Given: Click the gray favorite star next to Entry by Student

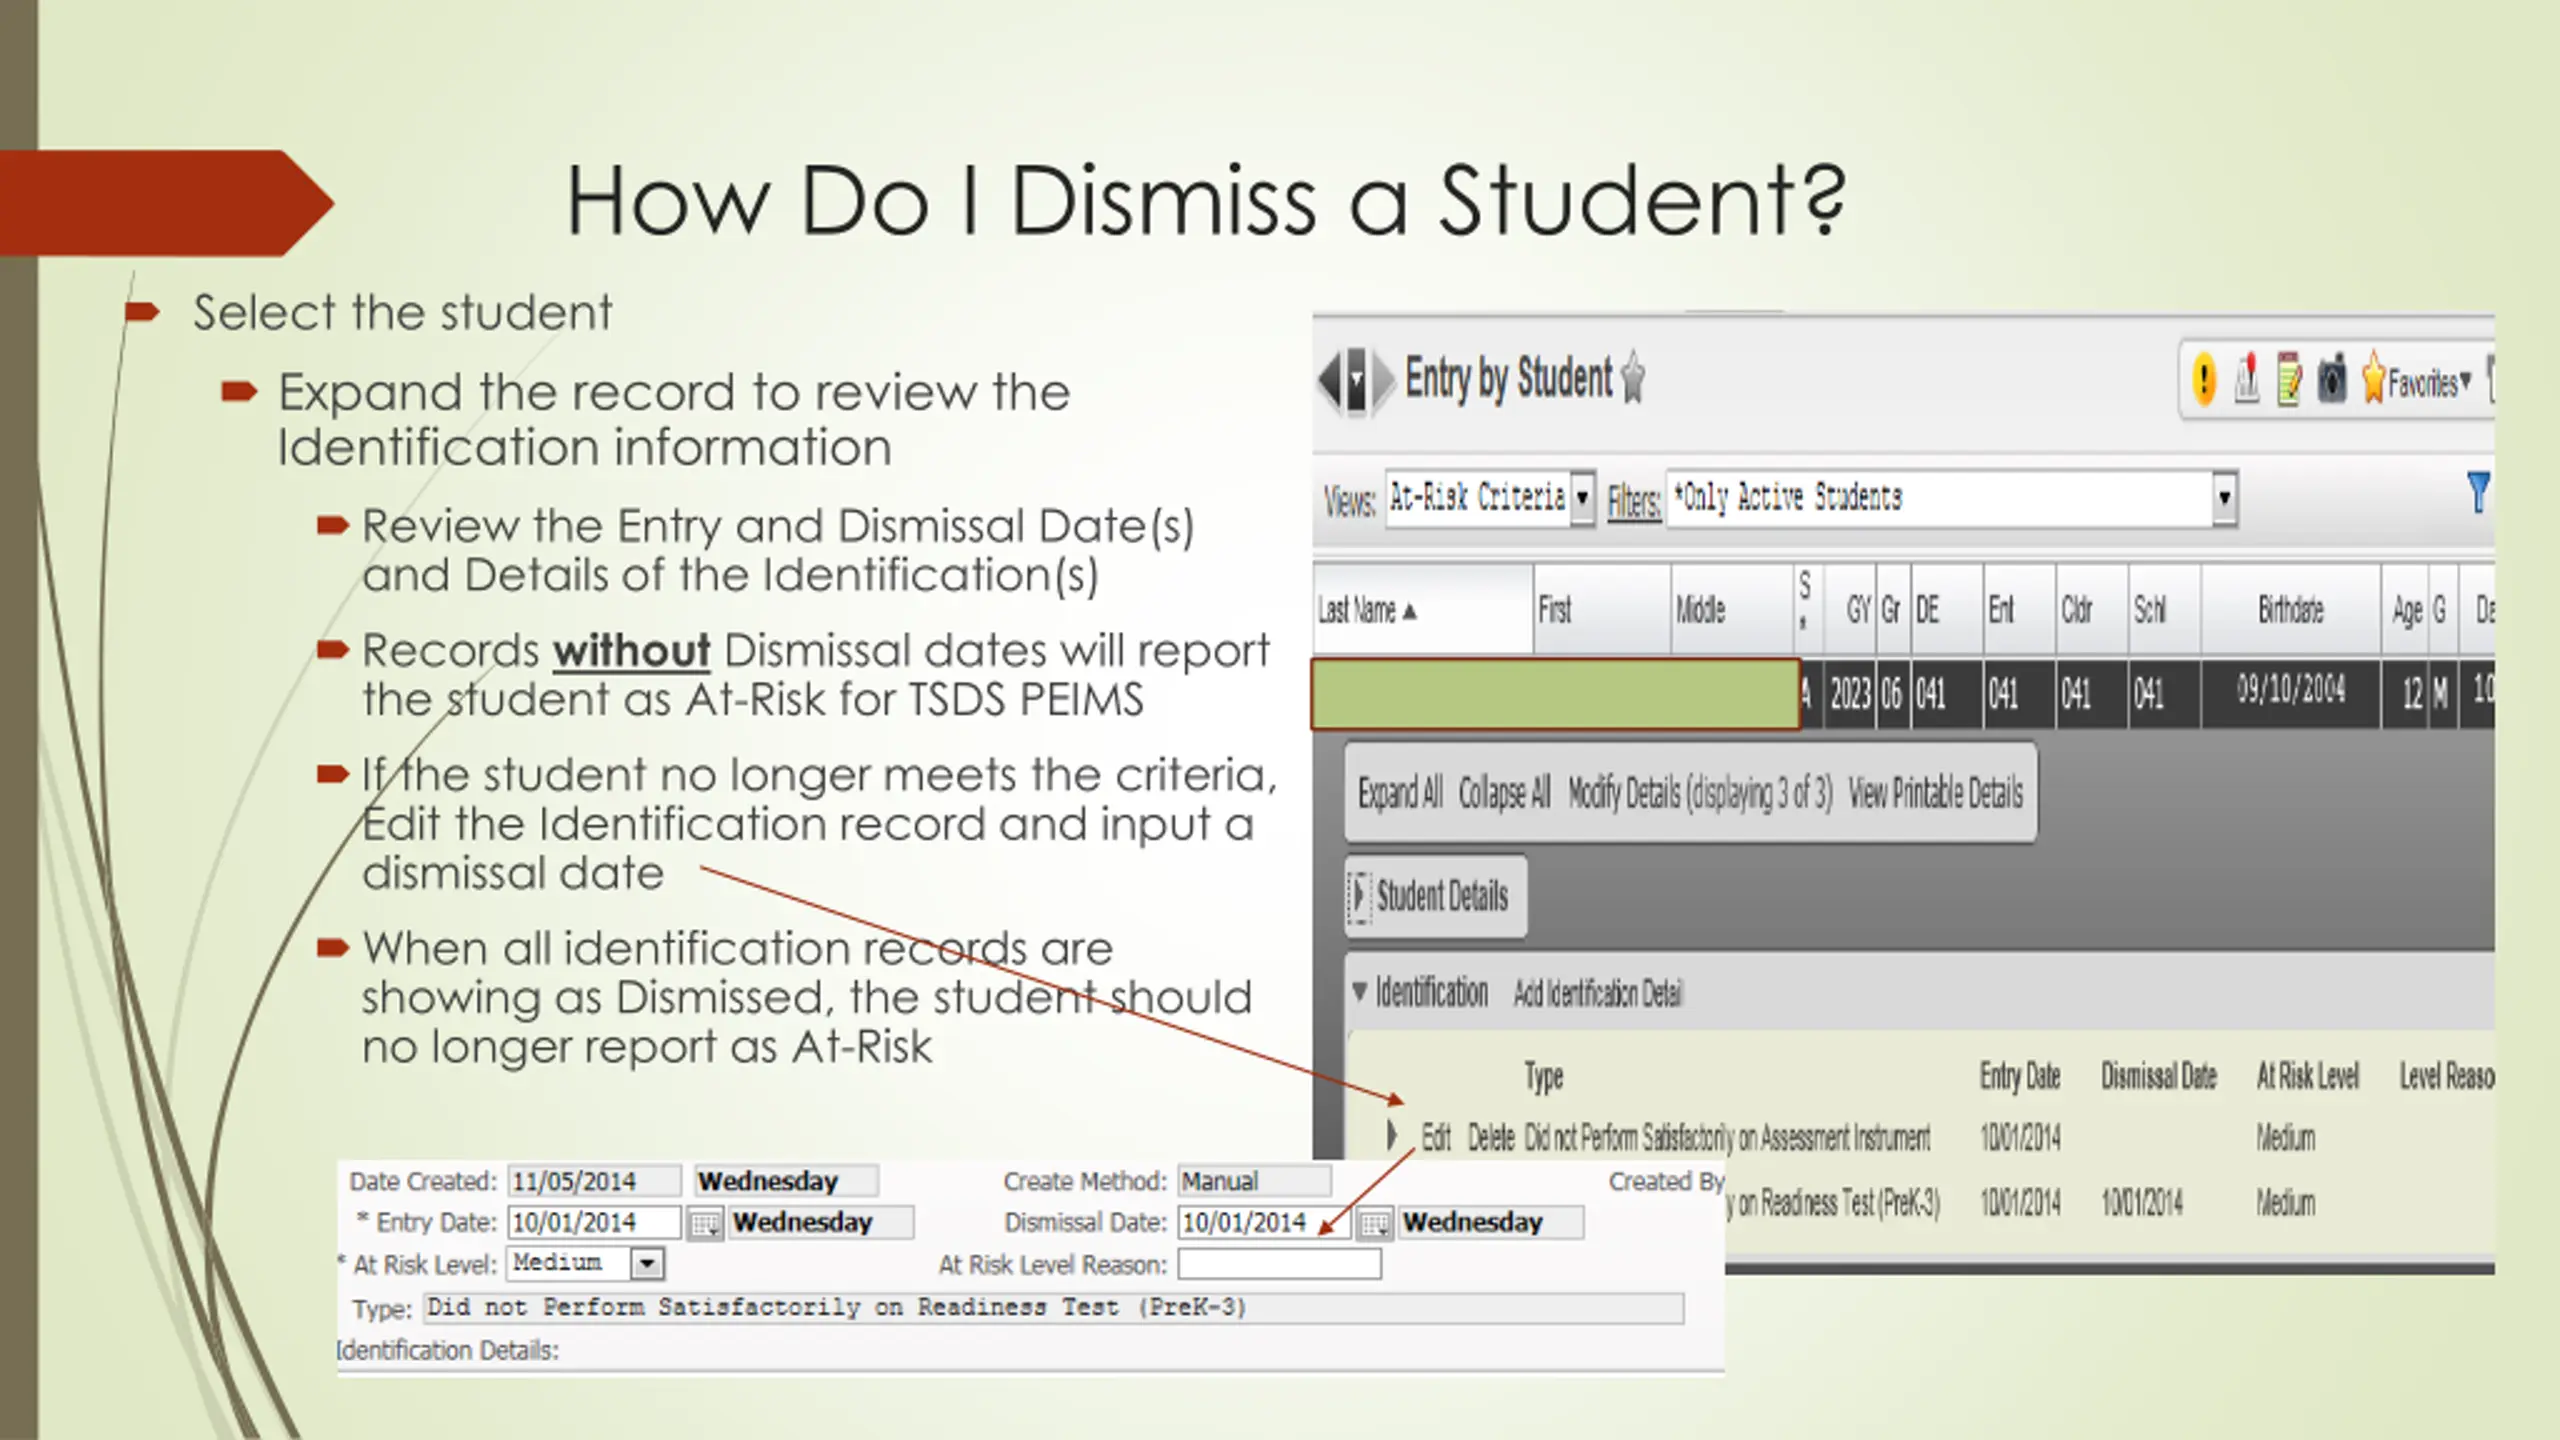Looking at the screenshot, I should [1632, 378].
